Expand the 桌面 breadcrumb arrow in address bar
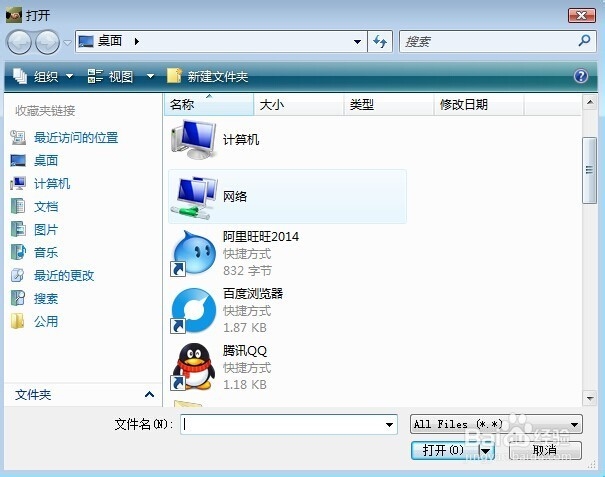Screen dimensions: 605x477 (136, 41)
